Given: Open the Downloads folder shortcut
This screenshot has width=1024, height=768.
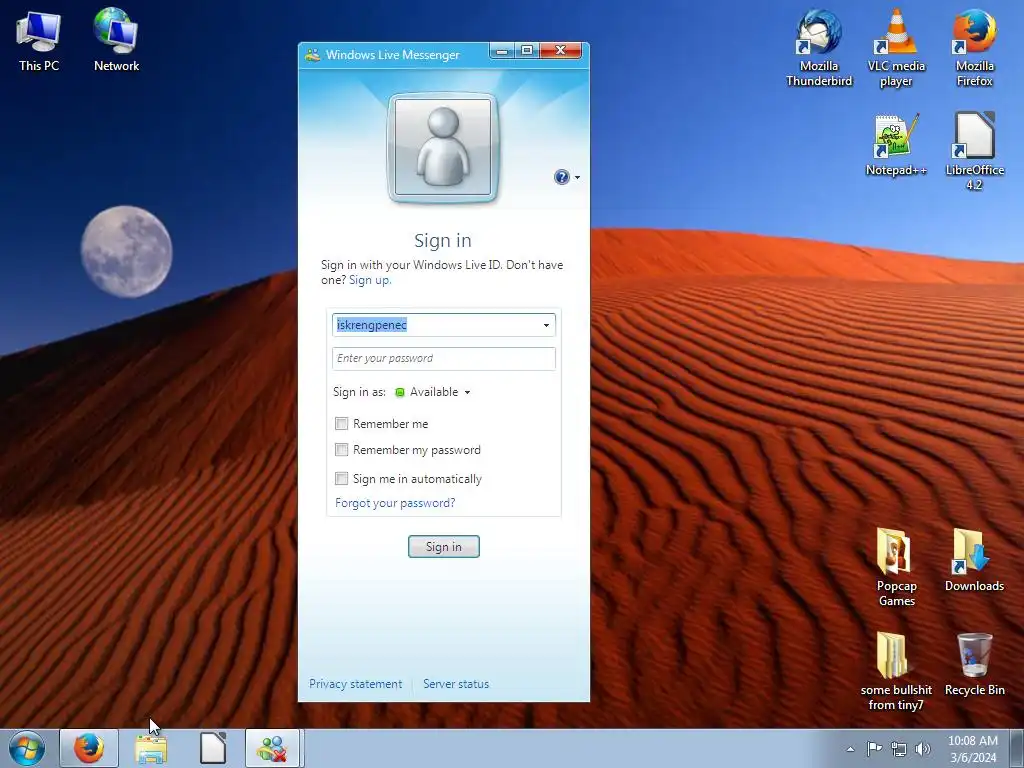Looking at the screenshot, I should (974, 560).
